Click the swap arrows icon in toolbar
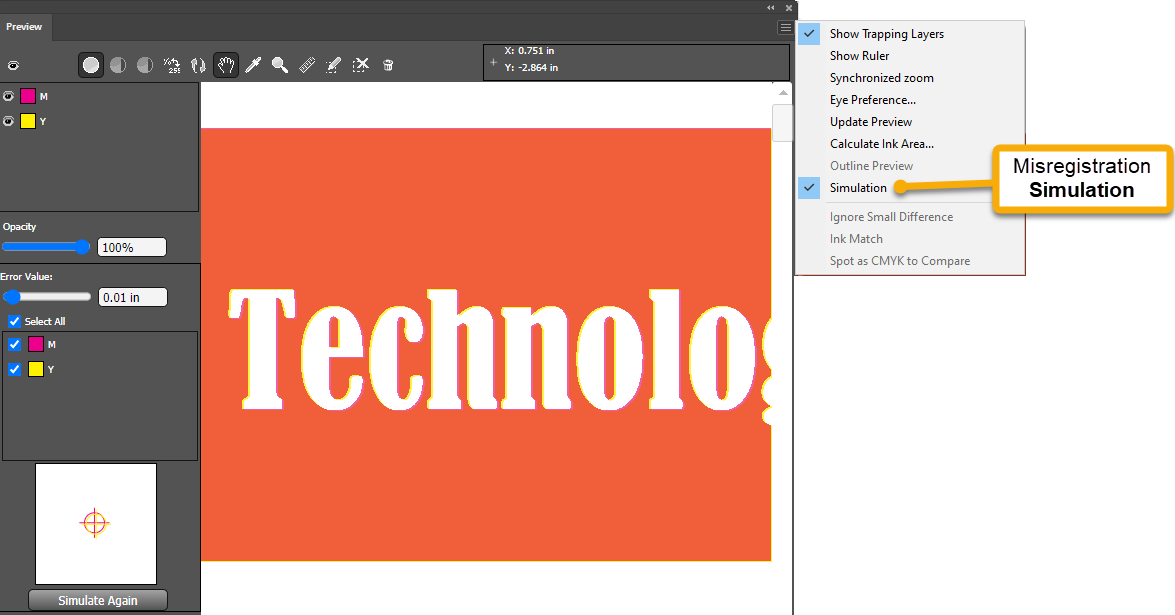The image size is (1175, 615). tap(198, 65)
